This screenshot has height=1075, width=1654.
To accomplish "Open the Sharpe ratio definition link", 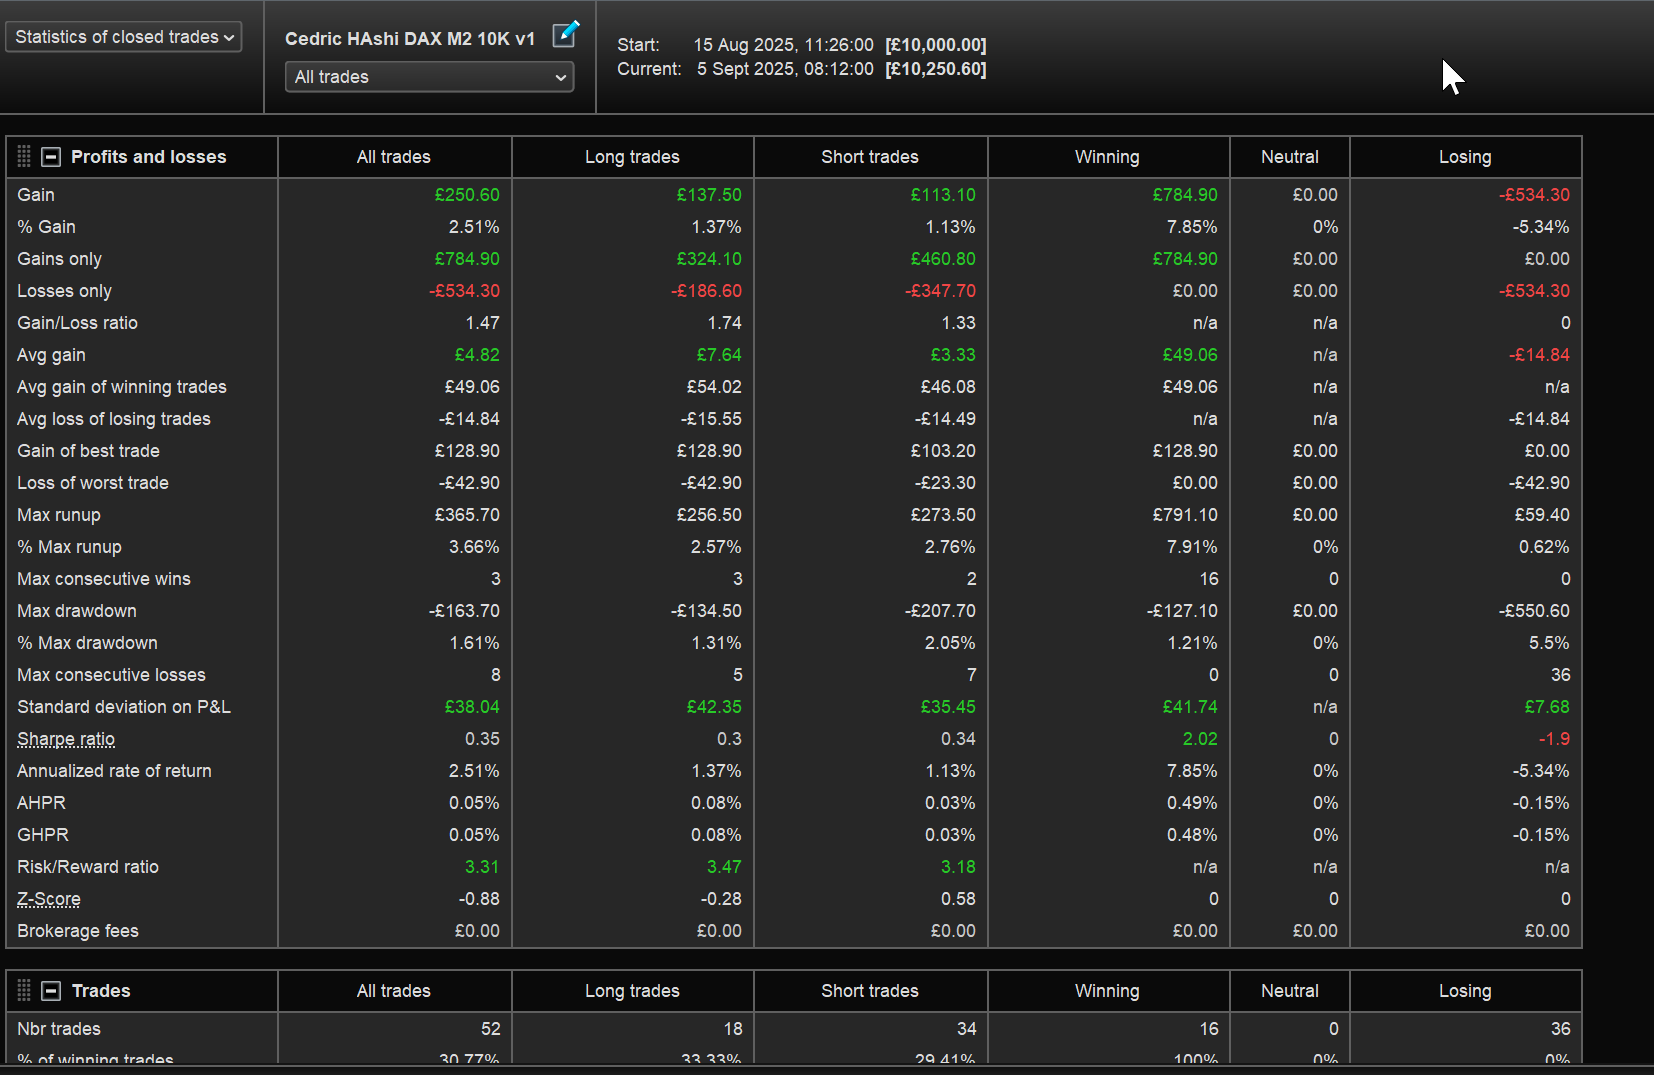I will pos(66,739).
